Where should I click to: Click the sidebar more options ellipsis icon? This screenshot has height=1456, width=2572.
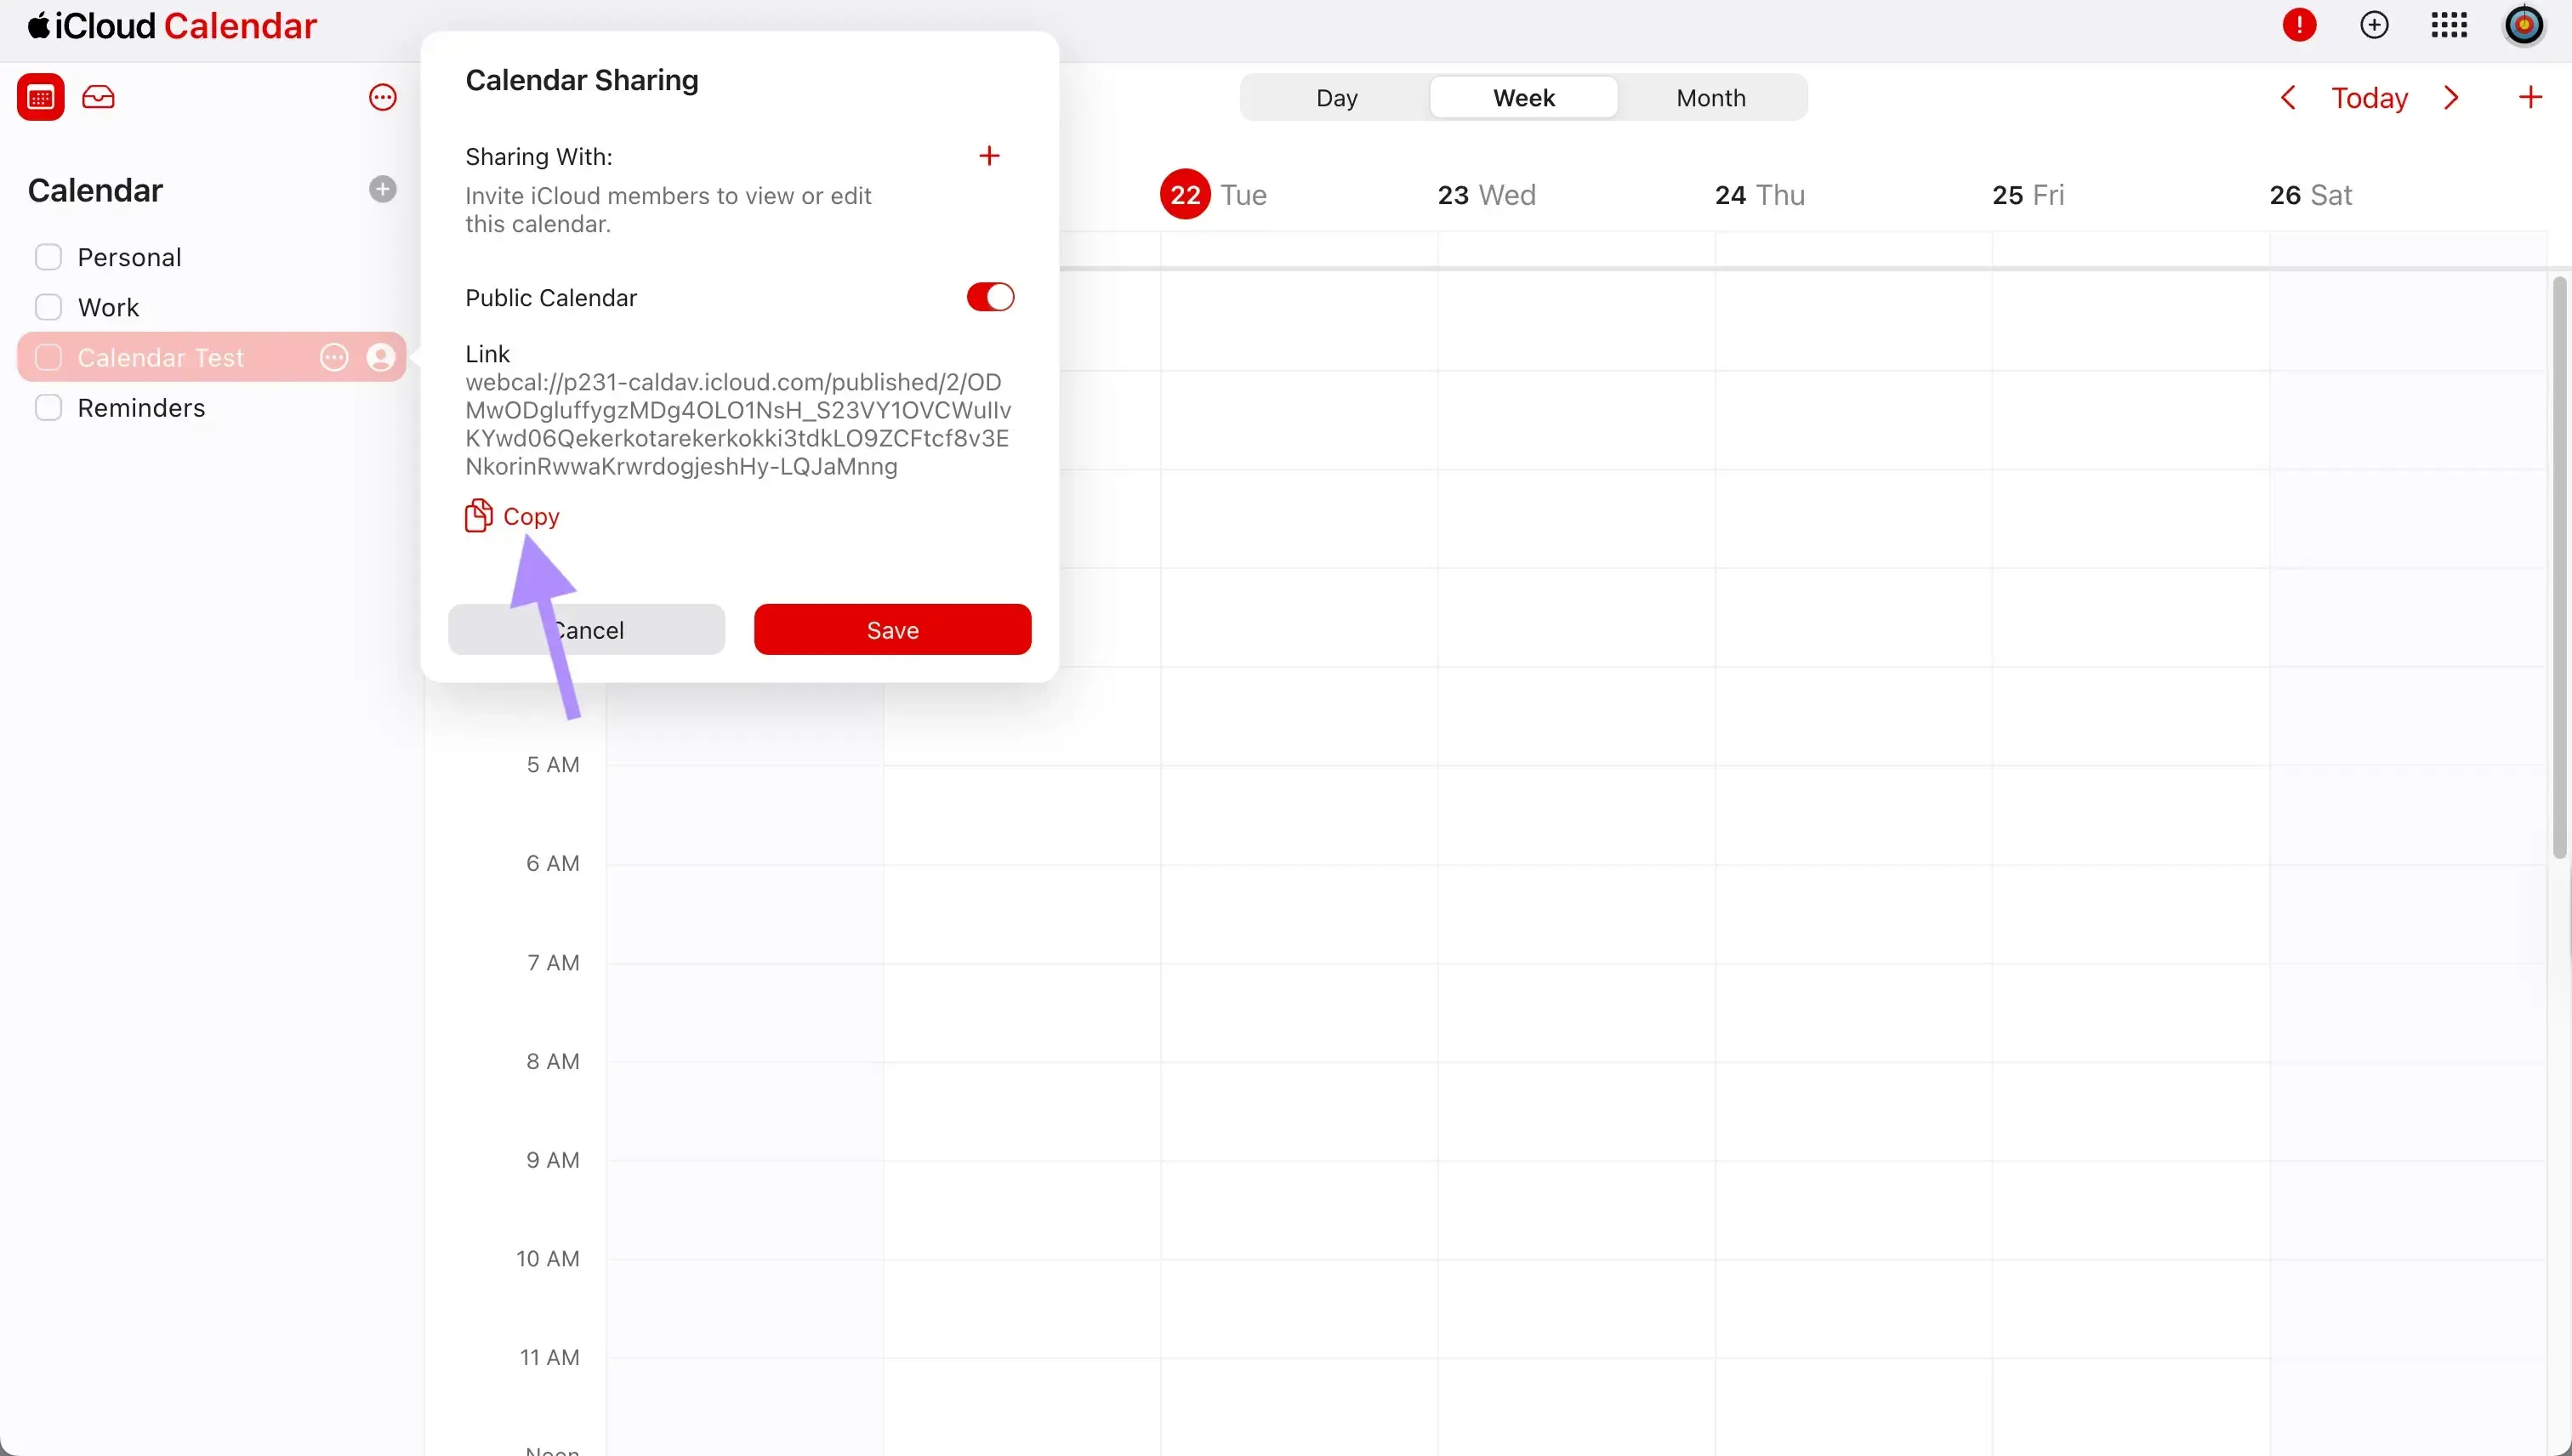pyautogui.click(x=382, y=97)
